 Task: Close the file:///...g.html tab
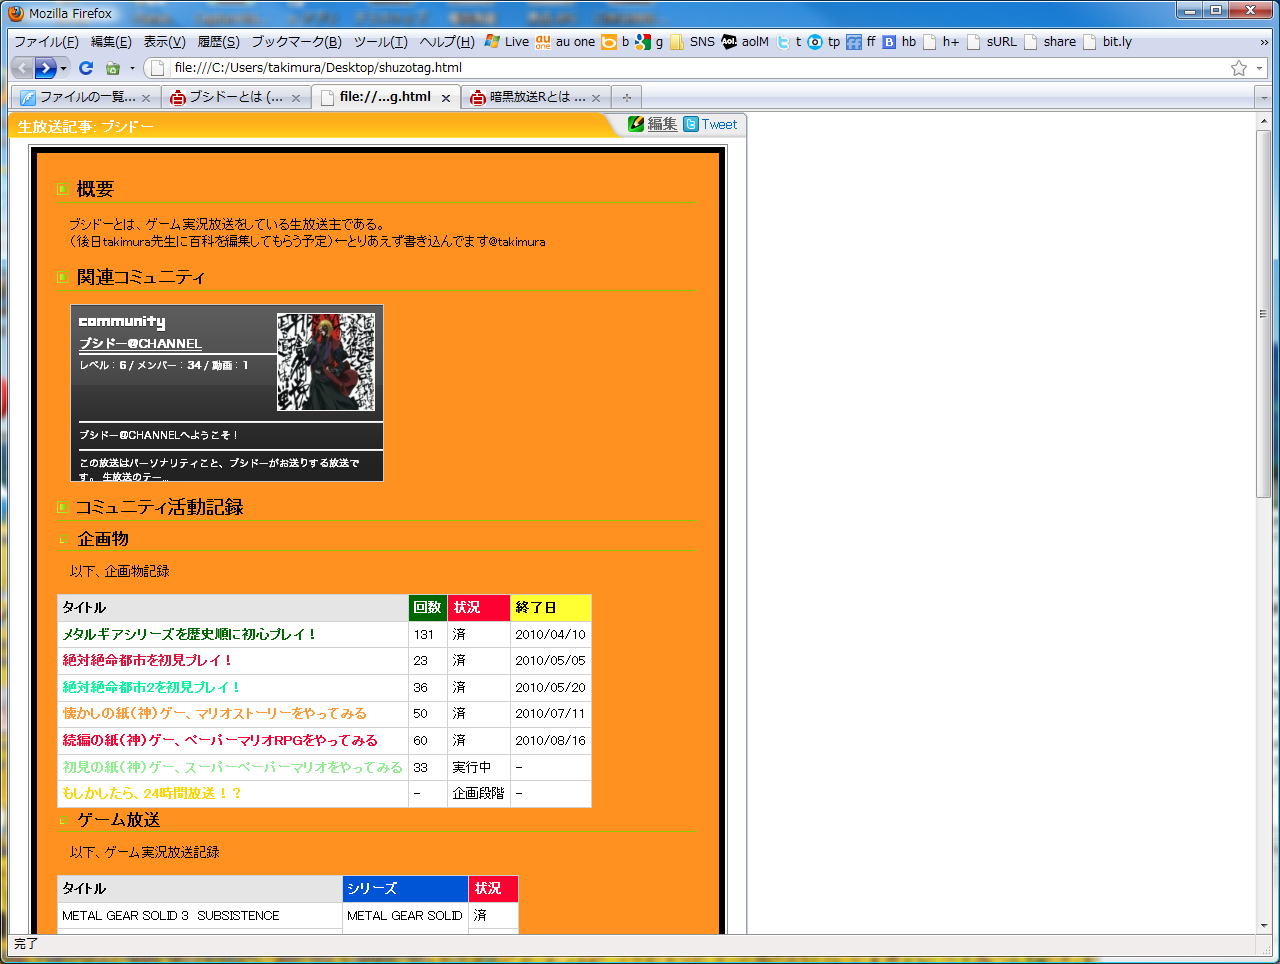tap(446, 98)
